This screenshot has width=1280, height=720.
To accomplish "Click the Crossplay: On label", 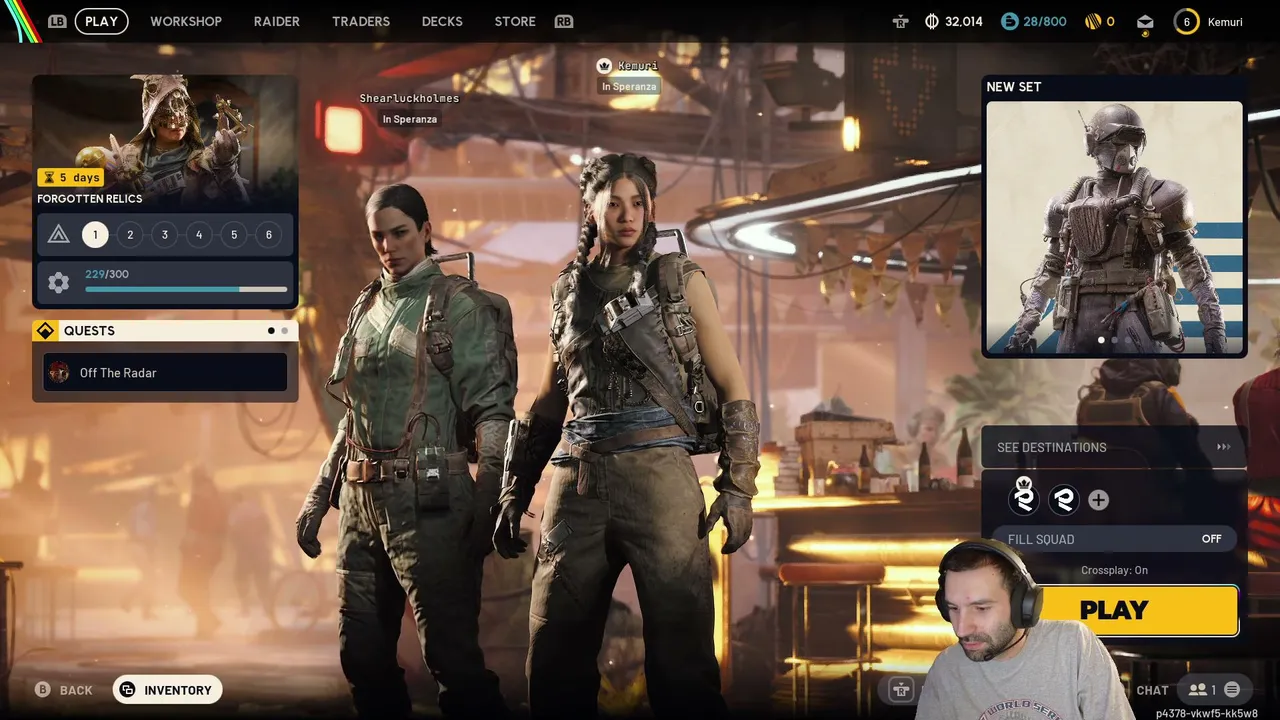I will tap(1114, 570).
